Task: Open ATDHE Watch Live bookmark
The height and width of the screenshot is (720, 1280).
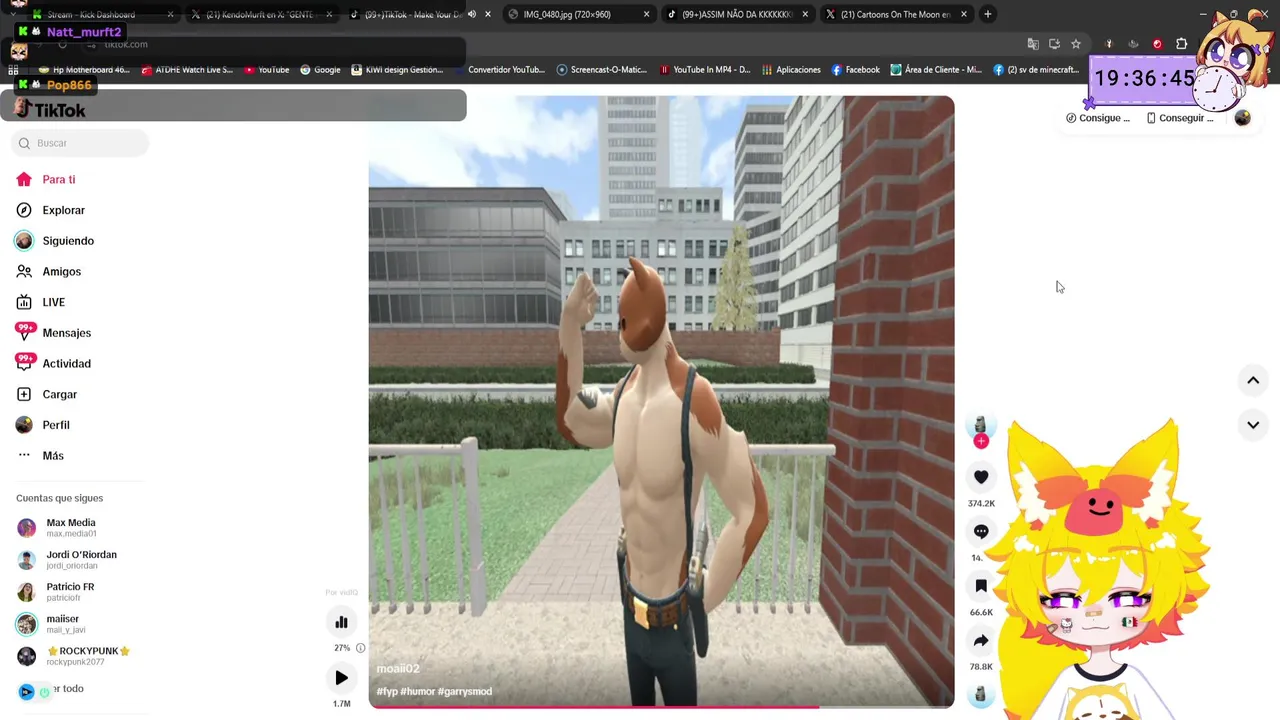Action: click(187, 70)
